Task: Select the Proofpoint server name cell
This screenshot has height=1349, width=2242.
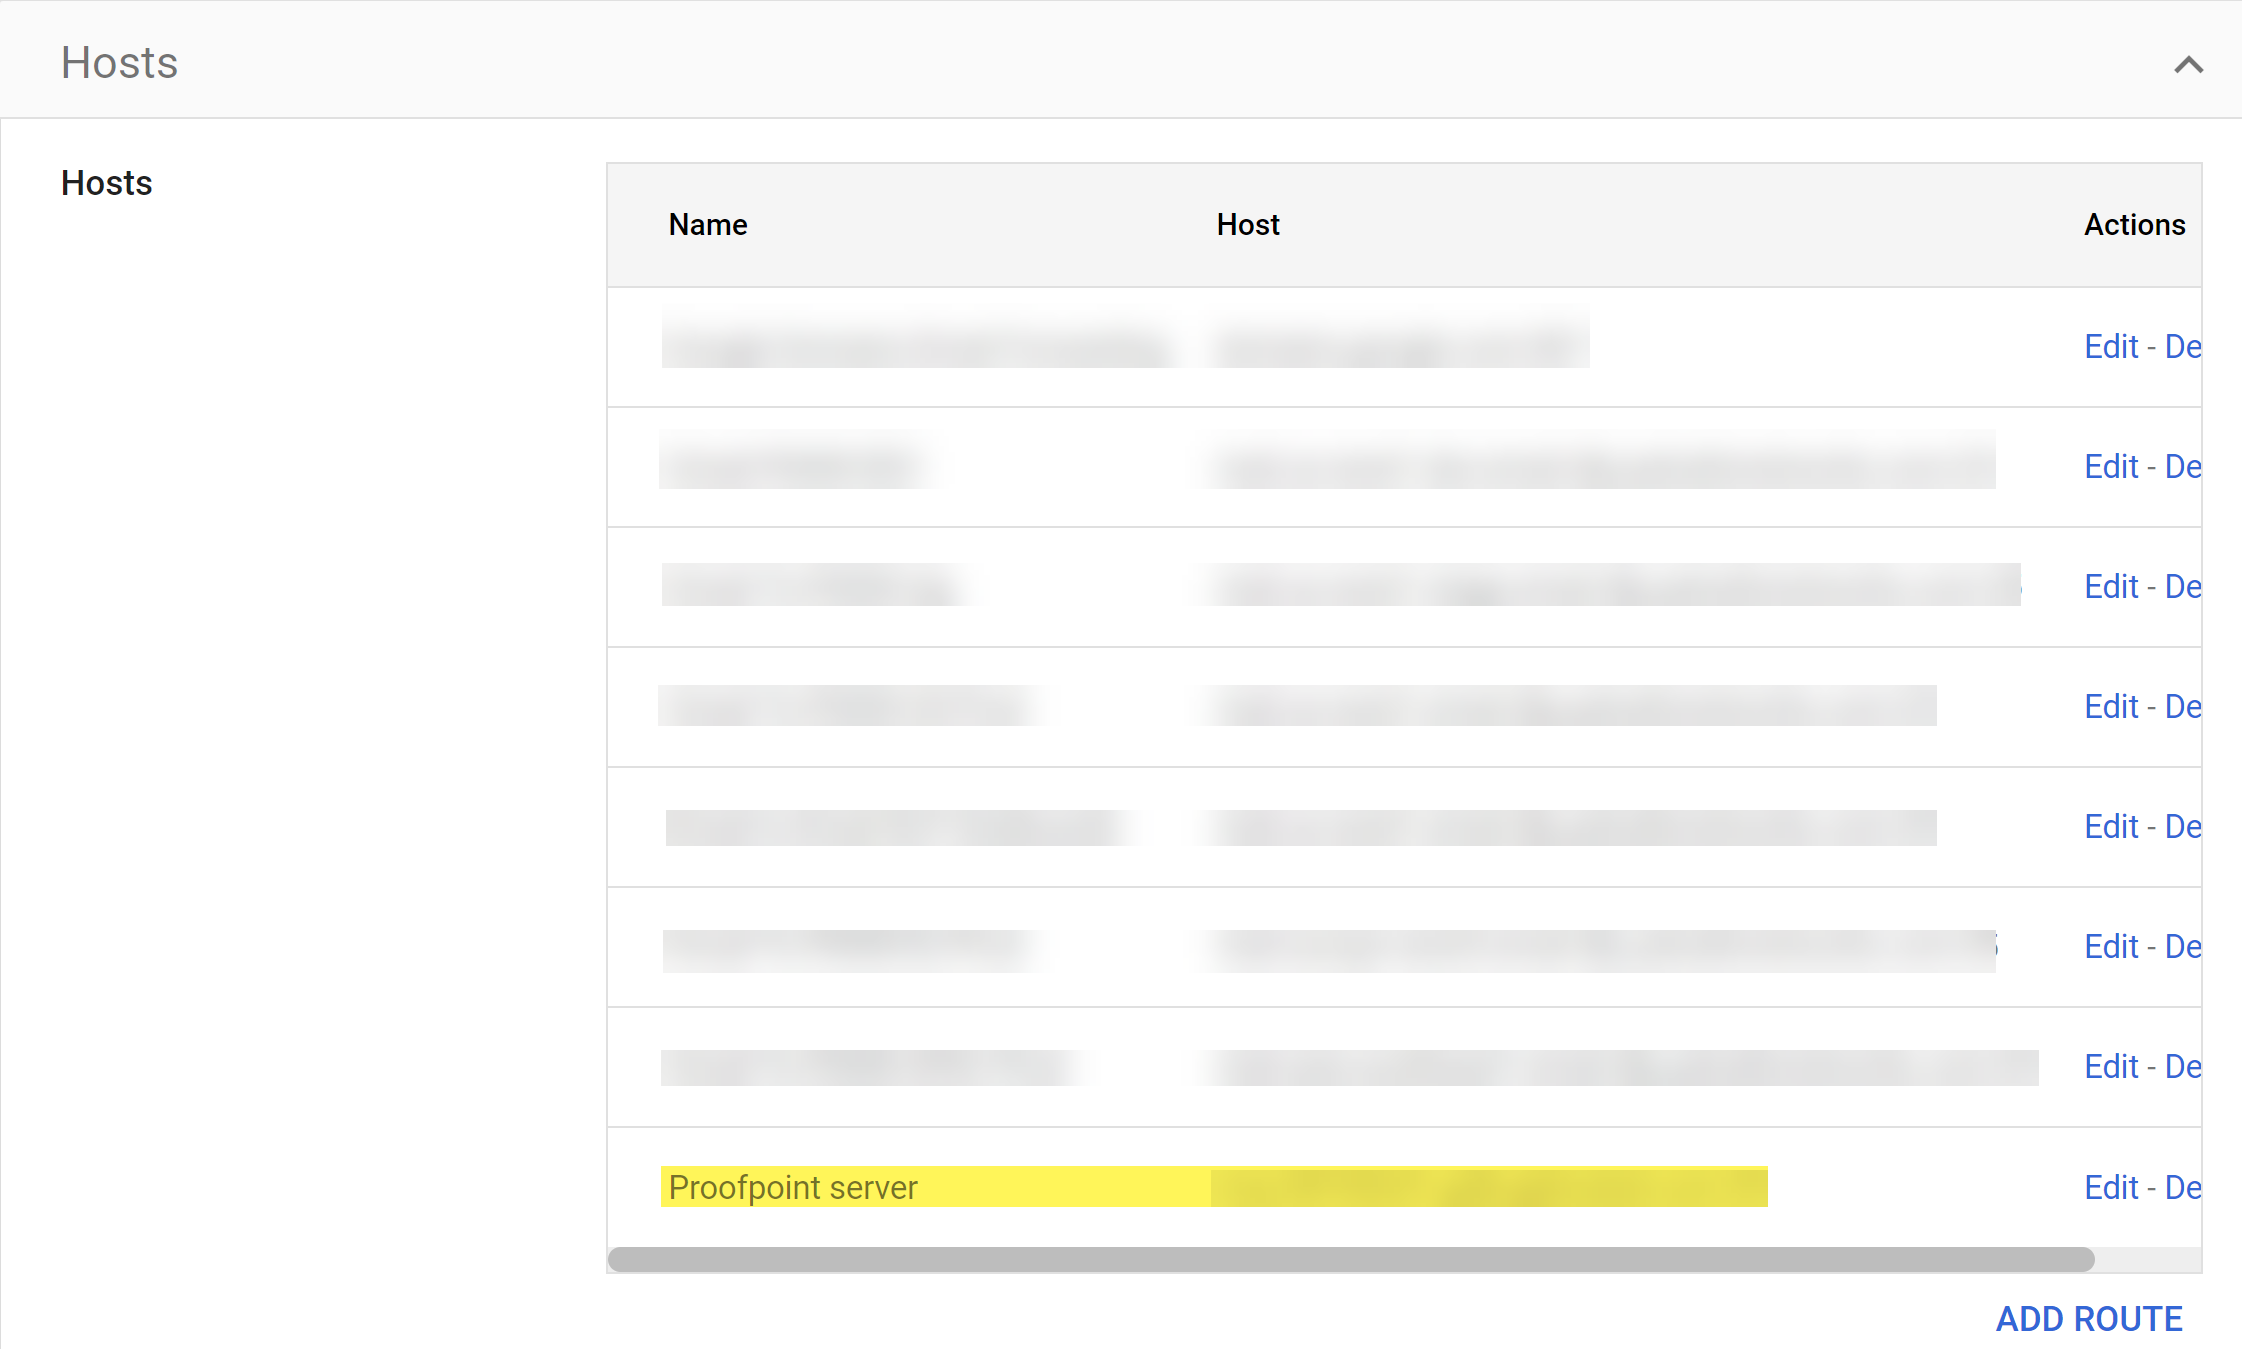Action: (793, 1187)
